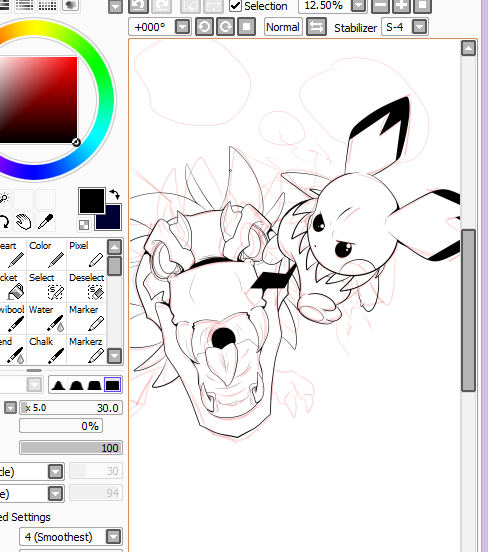The height and width of the screenshot is (552, 488).
Task: Choose the Bucket fill tool
Action: (12, 286)
